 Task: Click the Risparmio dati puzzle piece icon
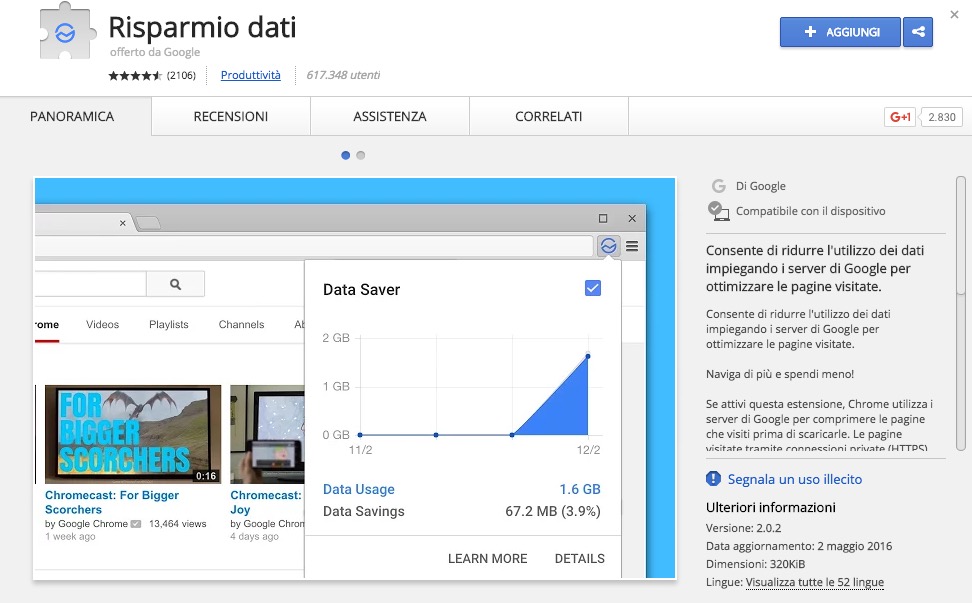click(x=67, y=33)
